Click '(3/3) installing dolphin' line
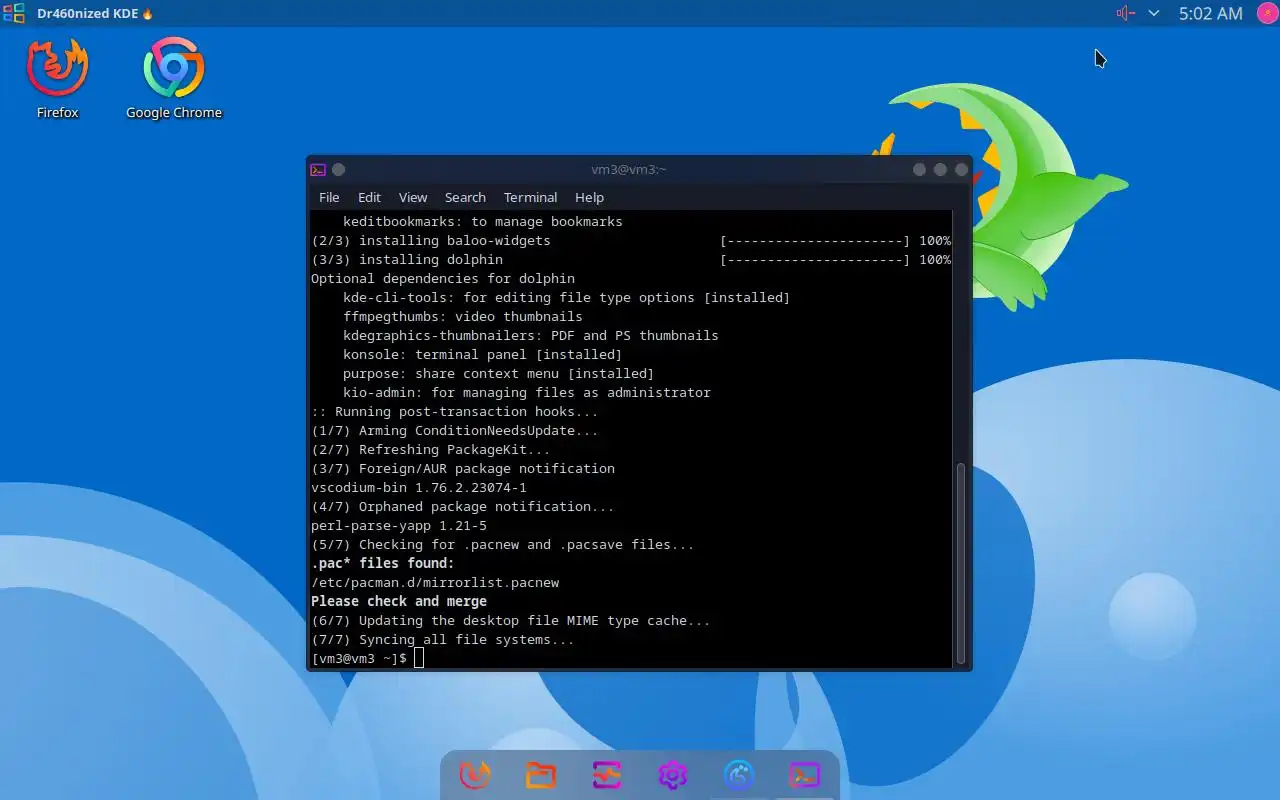This screenshot has height=800, width=1280. click(407, 259)
